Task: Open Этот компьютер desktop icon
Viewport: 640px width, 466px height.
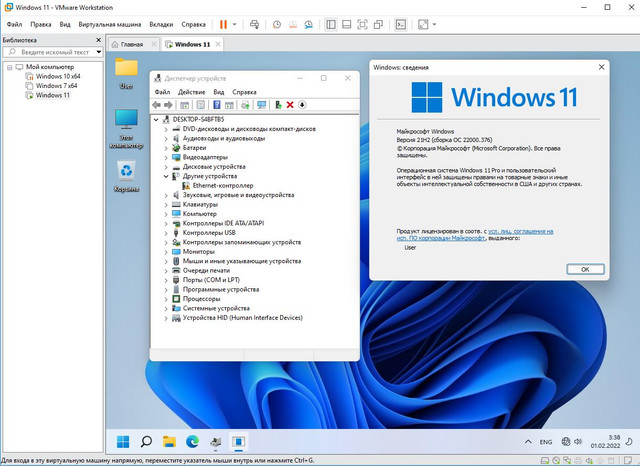Action: point(126,129)
